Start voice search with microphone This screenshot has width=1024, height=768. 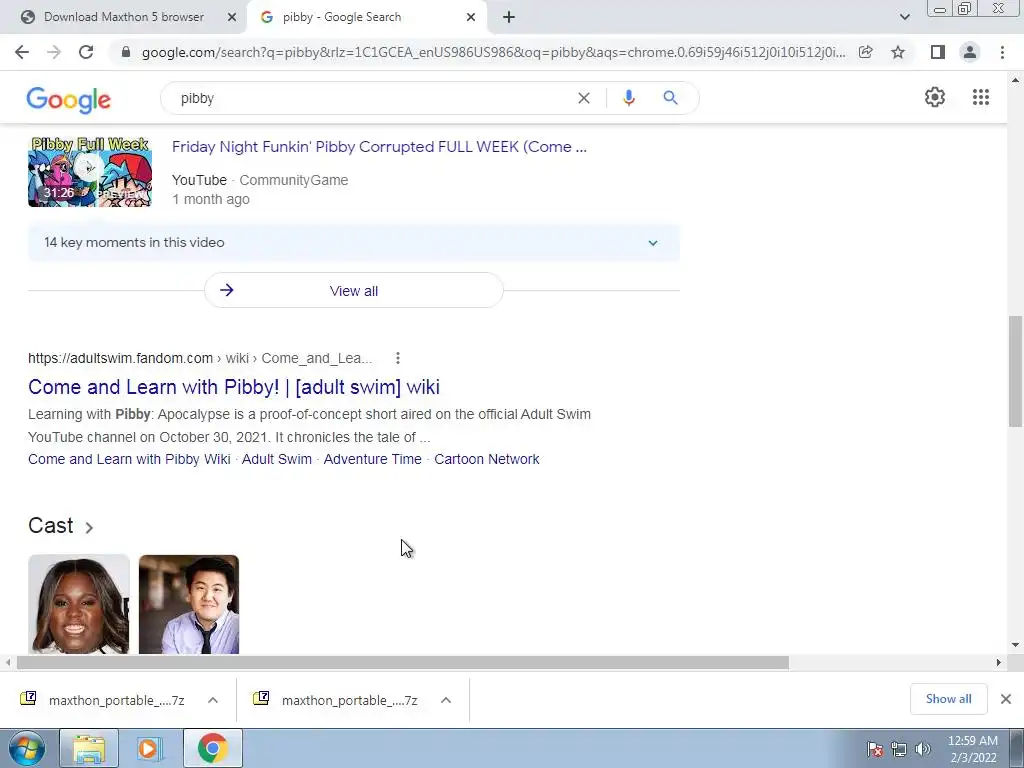[628, 98]
